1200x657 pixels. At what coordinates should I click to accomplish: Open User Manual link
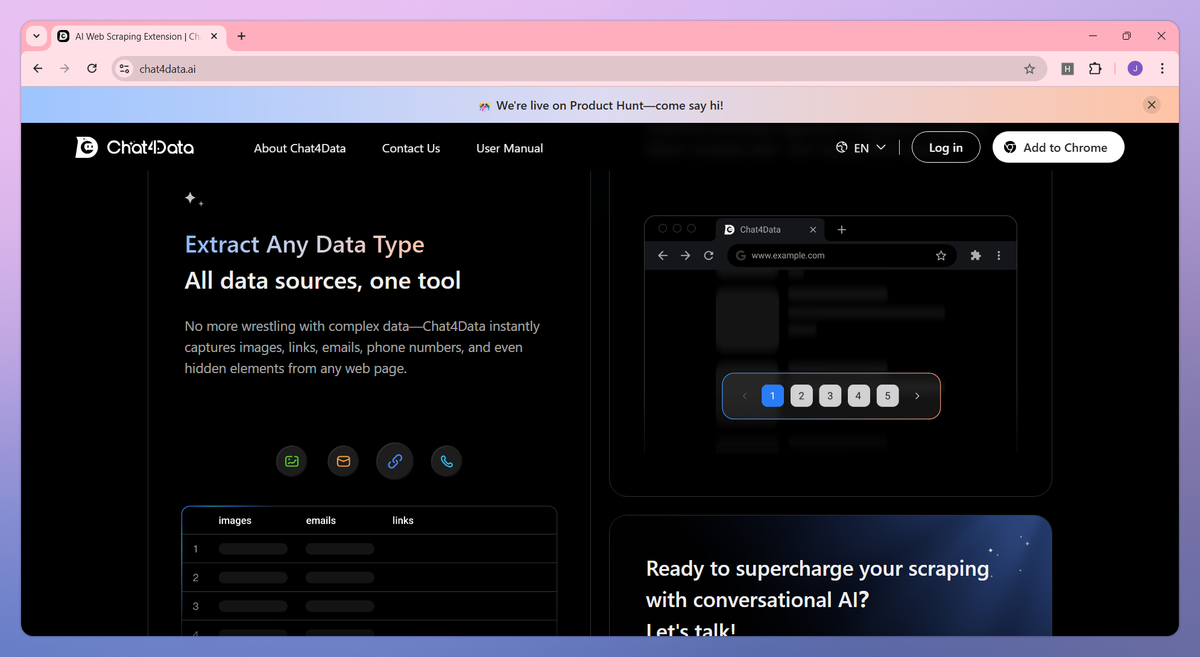tap(510, 148)
